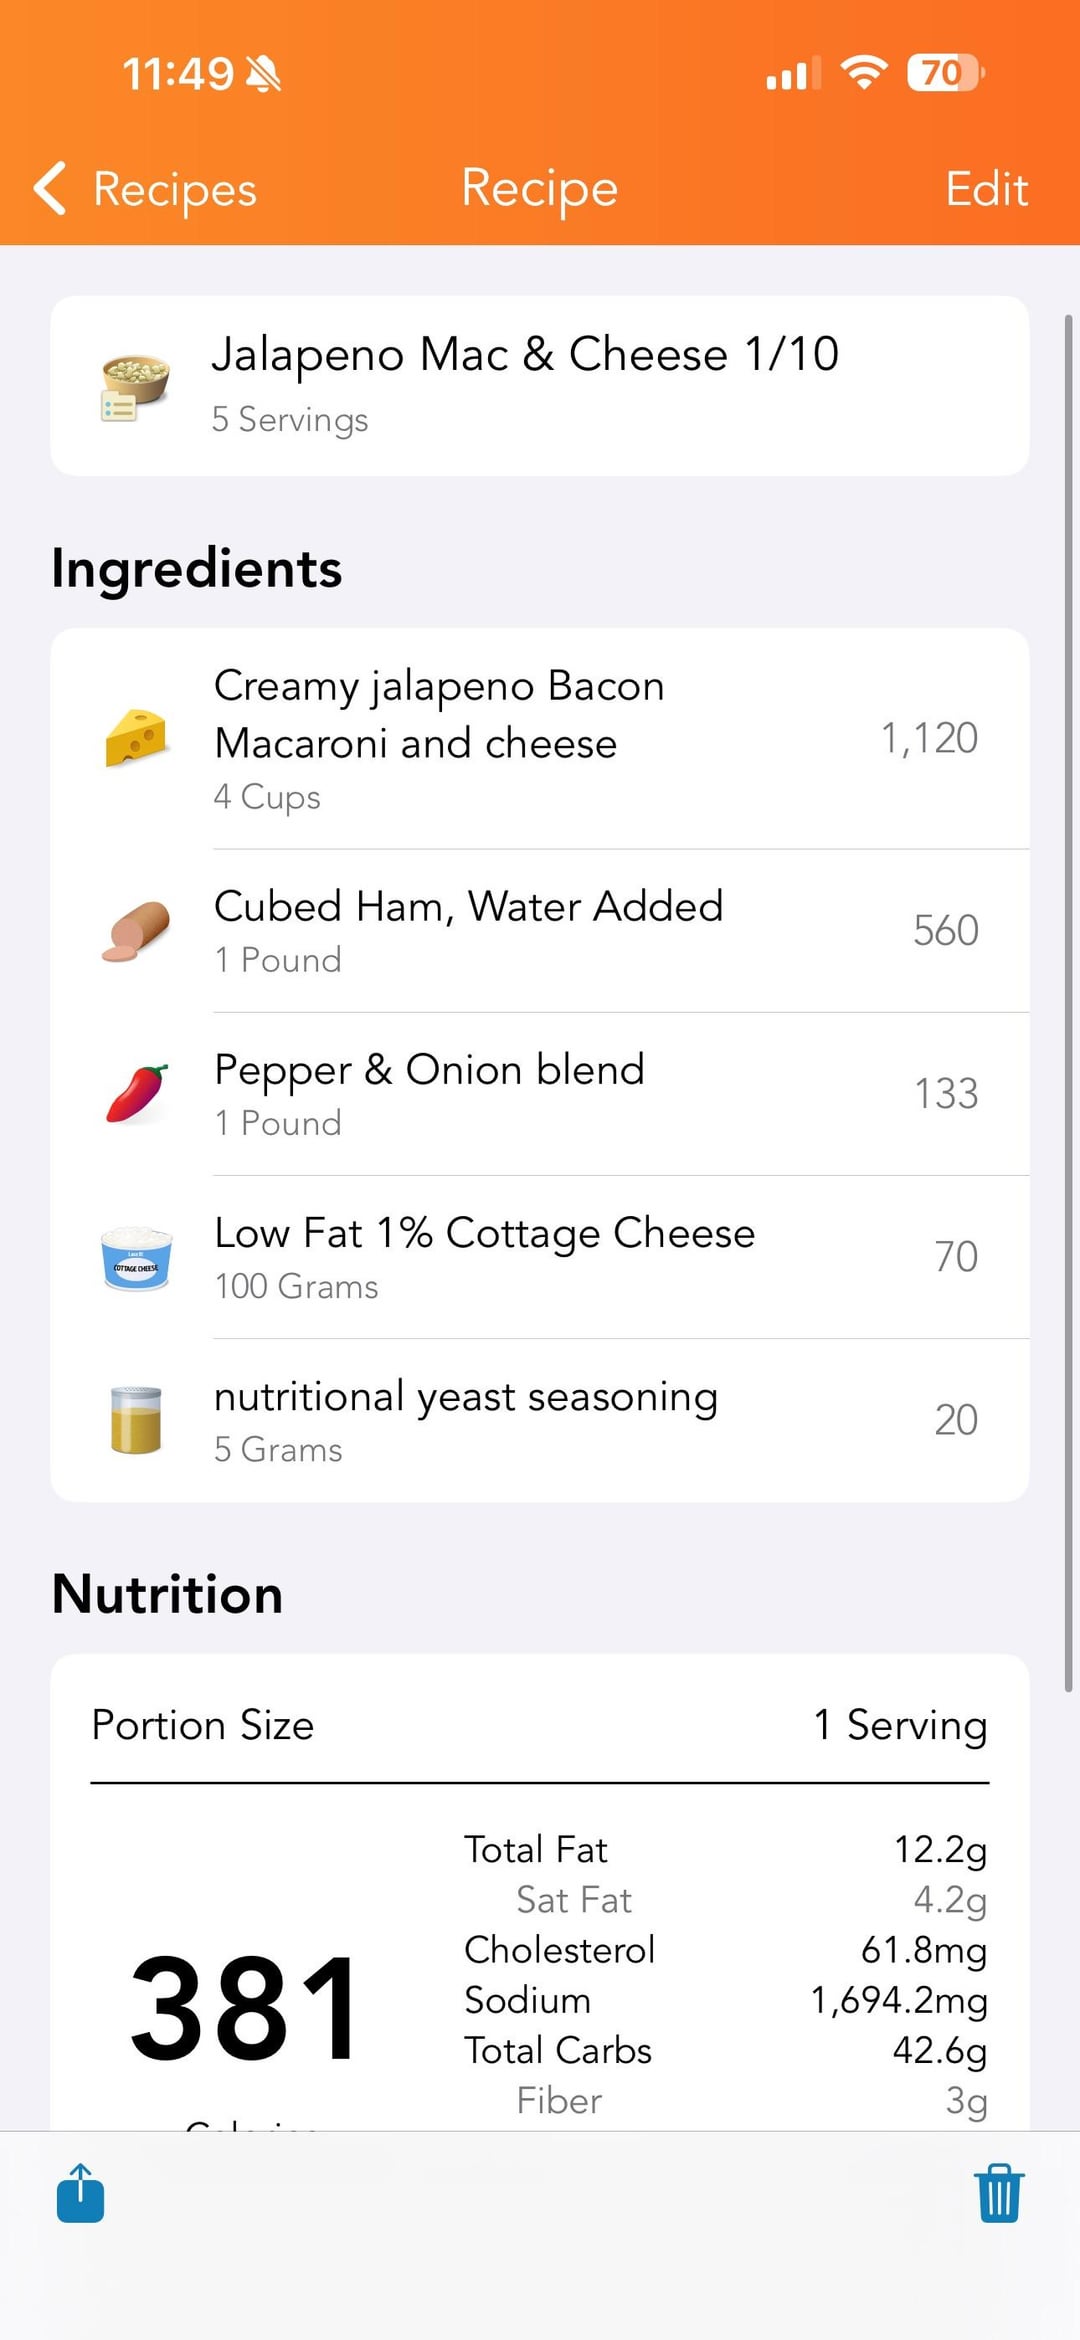Screen dimensions: 1080x2340
Task: Tap the recipe bowl icon
Action: coord(135,387)
